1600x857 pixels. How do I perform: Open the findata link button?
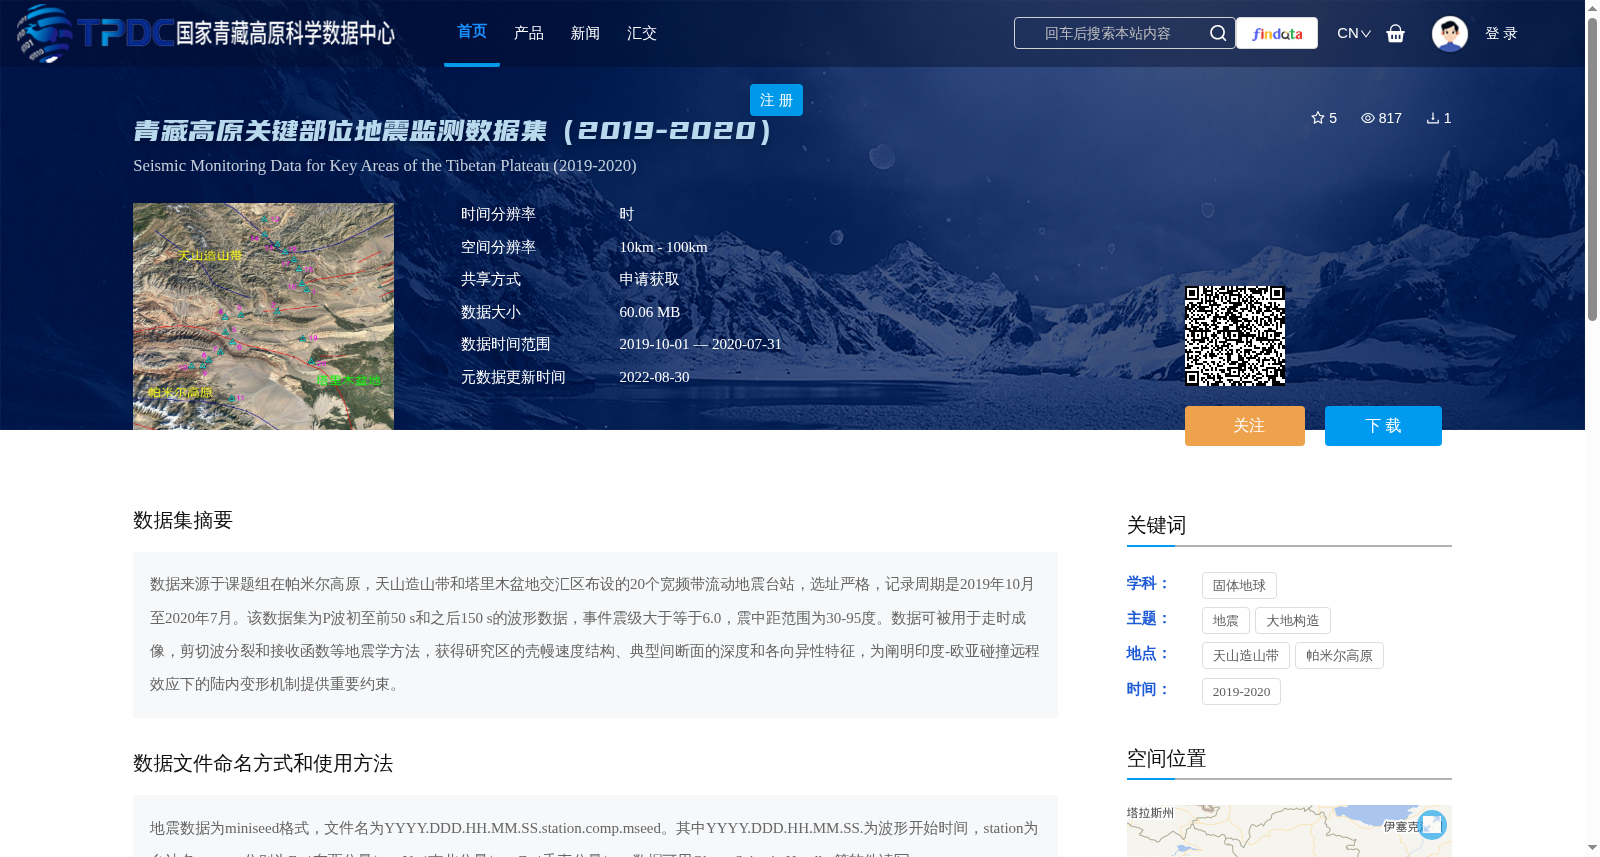(1277, 33)
